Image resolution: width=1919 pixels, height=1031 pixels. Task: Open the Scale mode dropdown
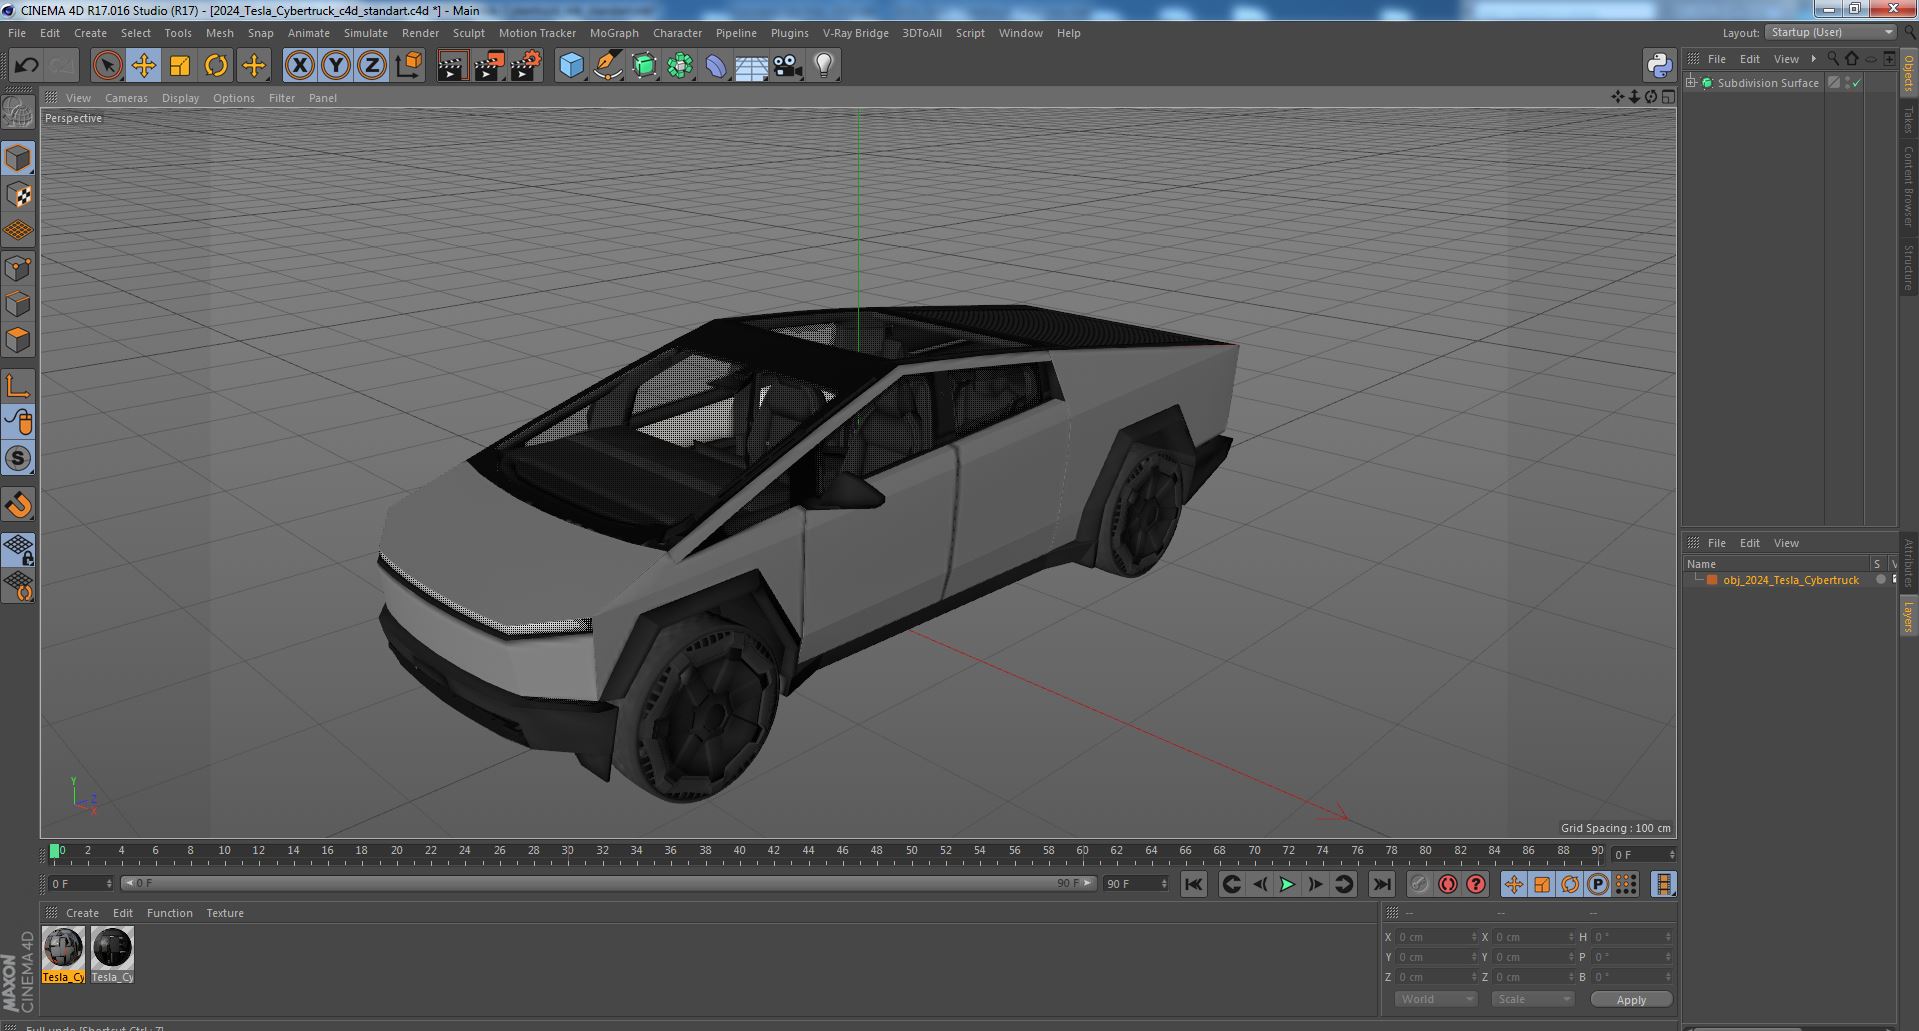[x=1532, y=999]
